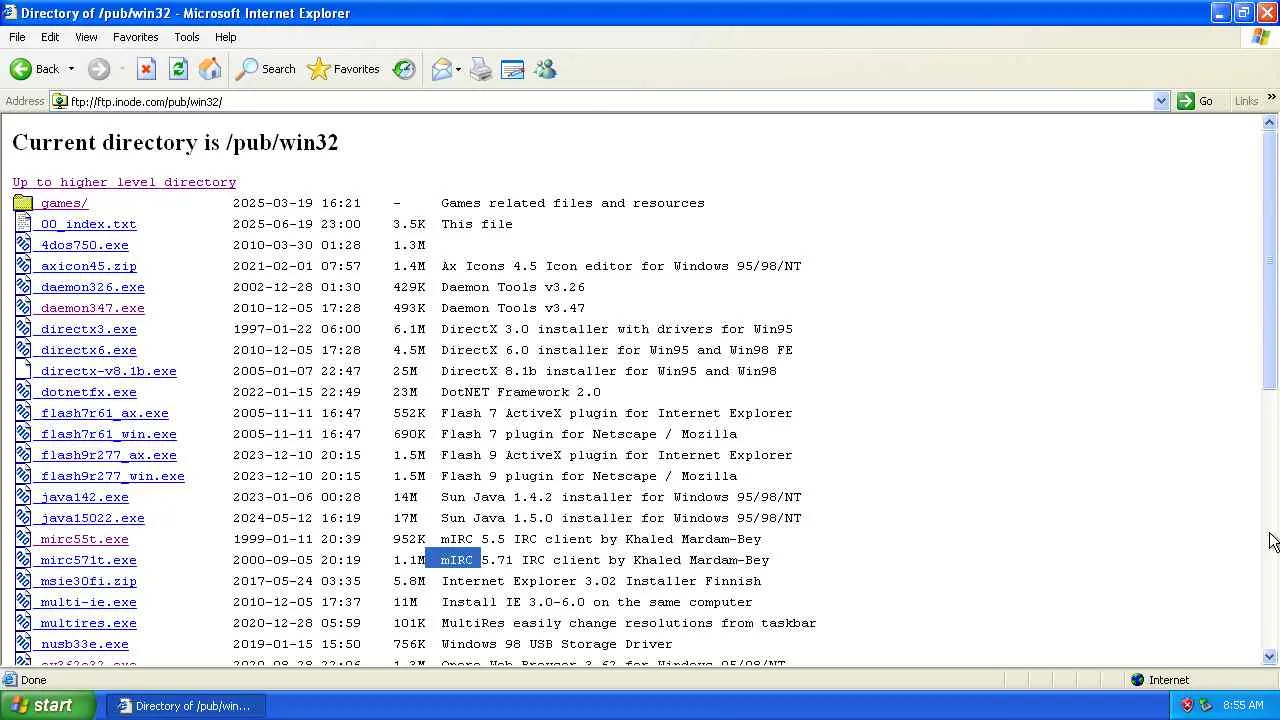Click the 'DotNET Framework 2.0' description text

pyautogui.click(x=521, y=392)
